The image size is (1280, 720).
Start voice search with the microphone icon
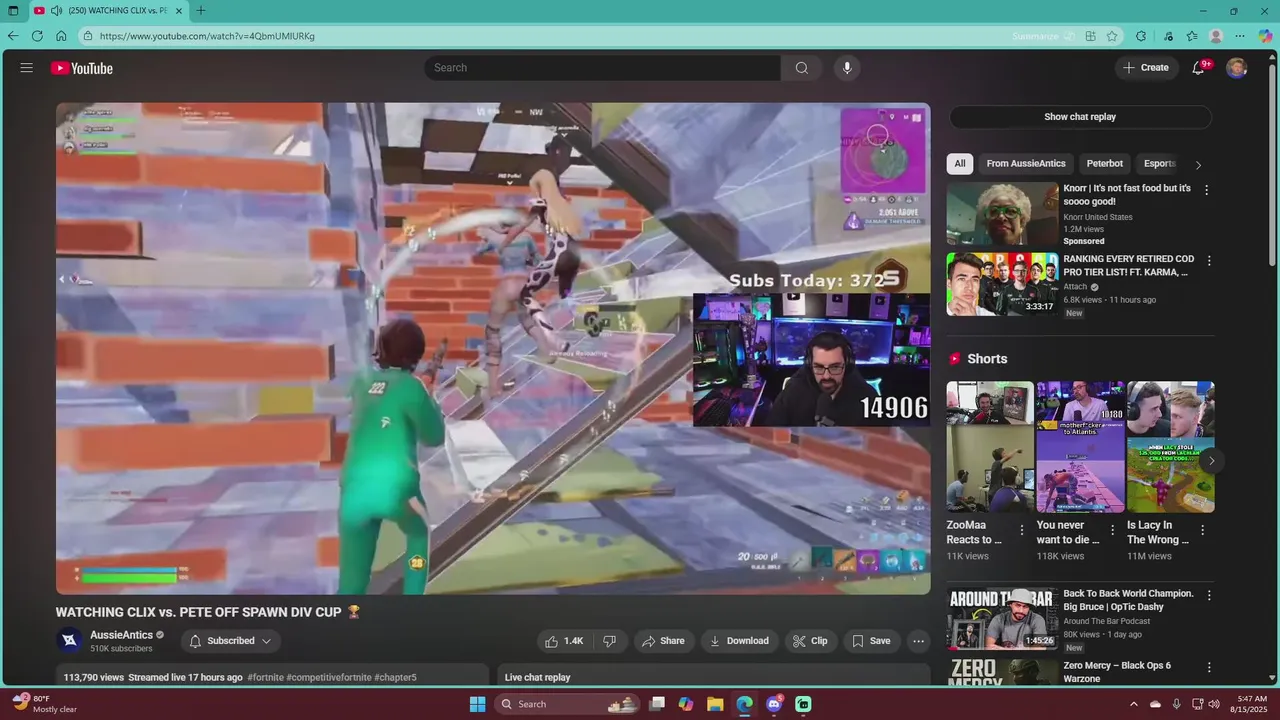pos(847,68)
